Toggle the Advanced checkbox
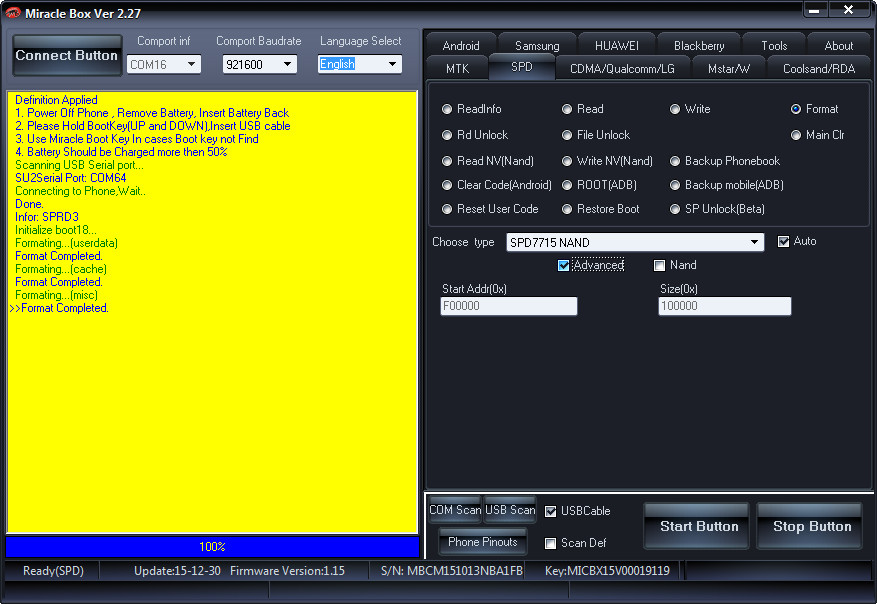This screenshot has width=877, height=604. 564,265
